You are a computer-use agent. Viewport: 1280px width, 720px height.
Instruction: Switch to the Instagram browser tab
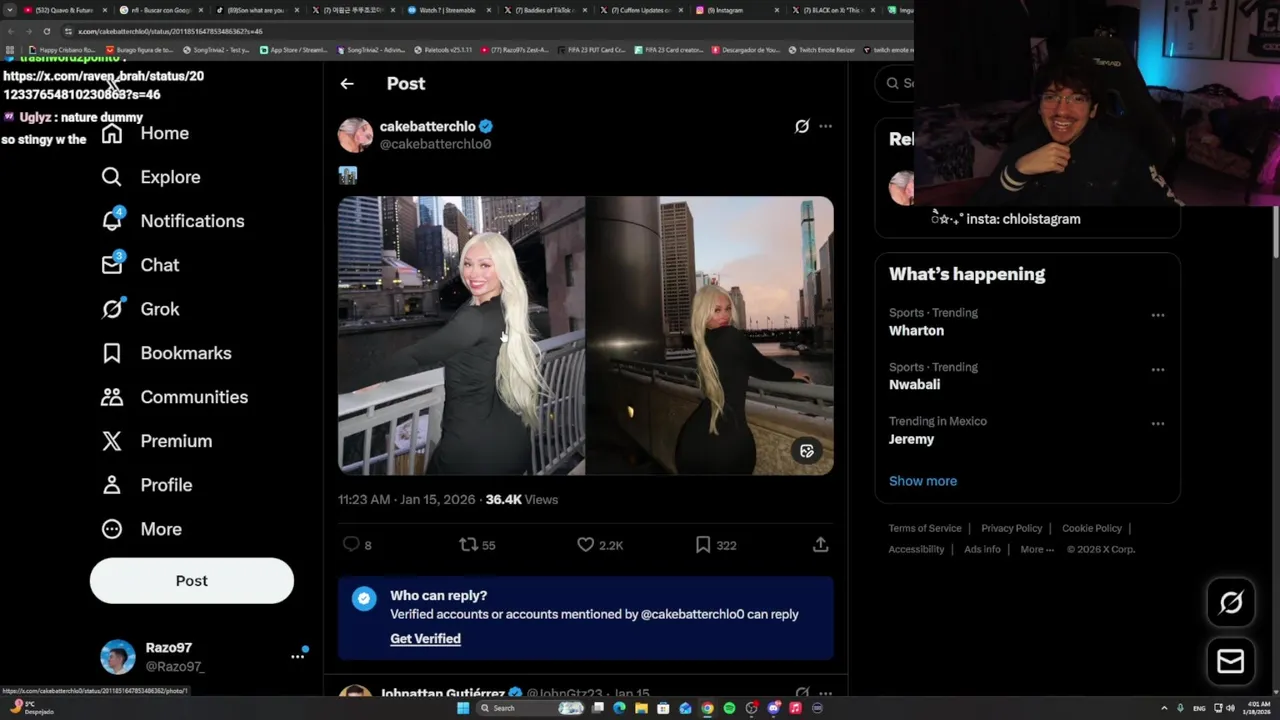click(x=736, y=10)
